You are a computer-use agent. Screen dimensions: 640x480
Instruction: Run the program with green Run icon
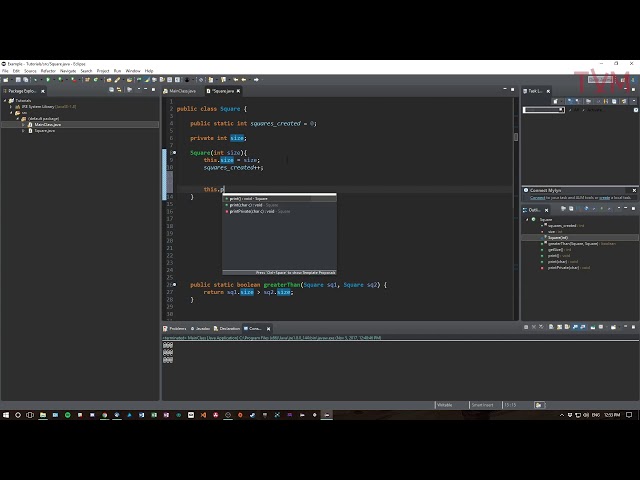[48, 80]
